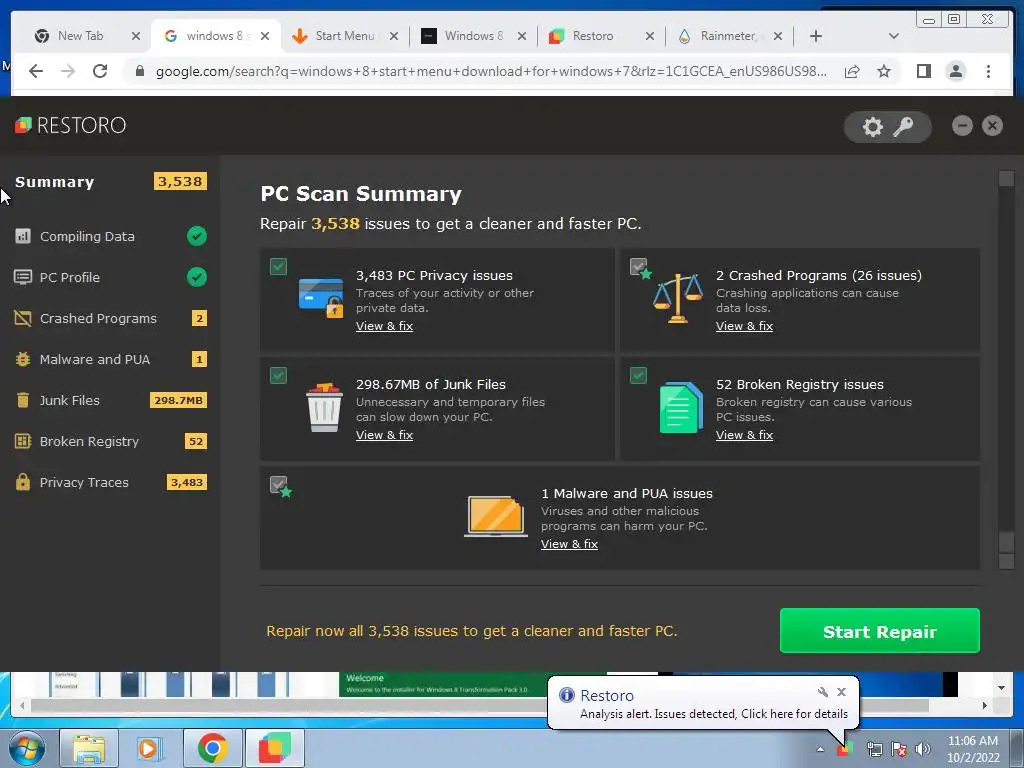This screenshot has width=1024, height=768.
Task: Click the Malware bug sidebar icon
Action: [23, 359]
